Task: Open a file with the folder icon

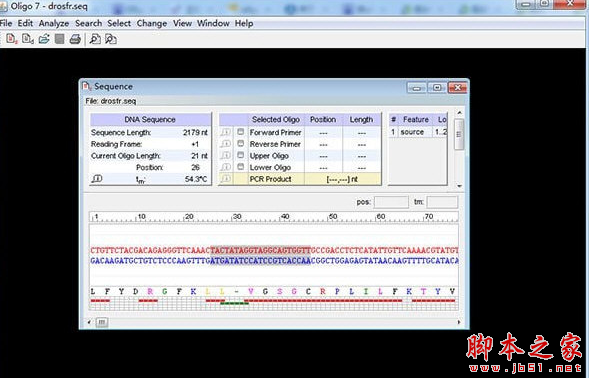Action: 44,39
